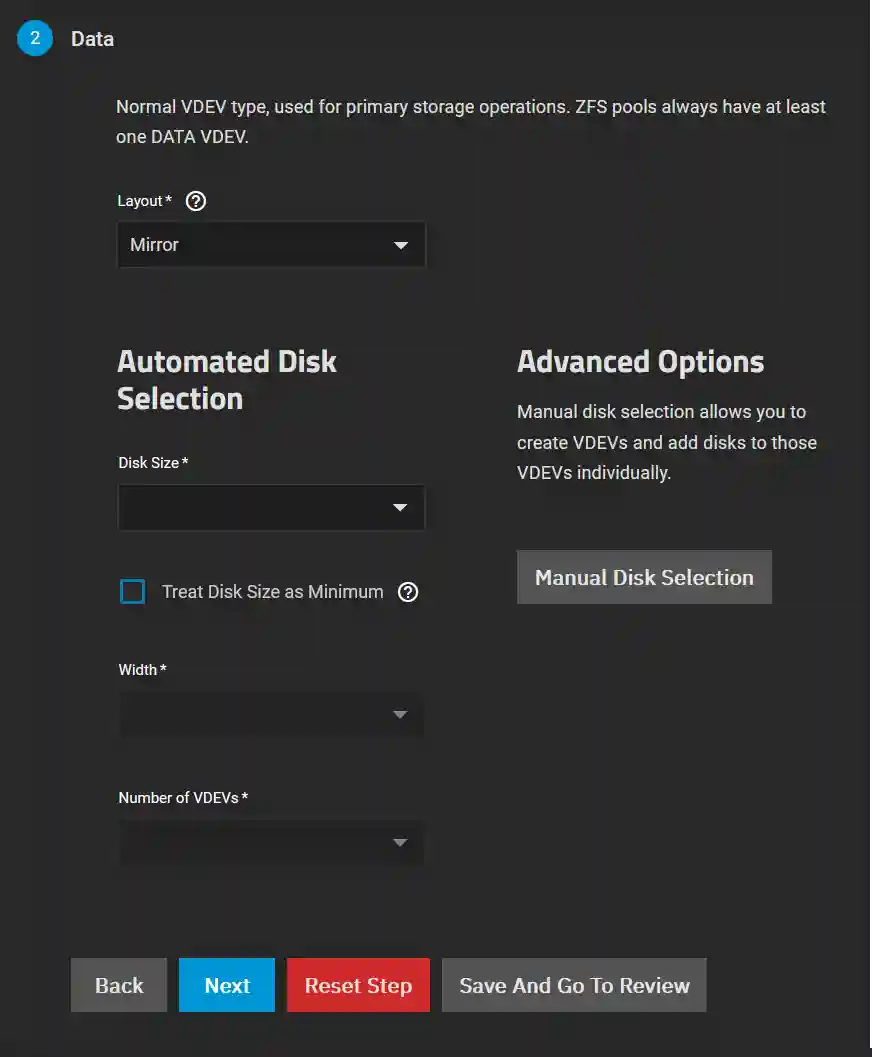Click the Layout dropdown arrow

click(400, 245)
